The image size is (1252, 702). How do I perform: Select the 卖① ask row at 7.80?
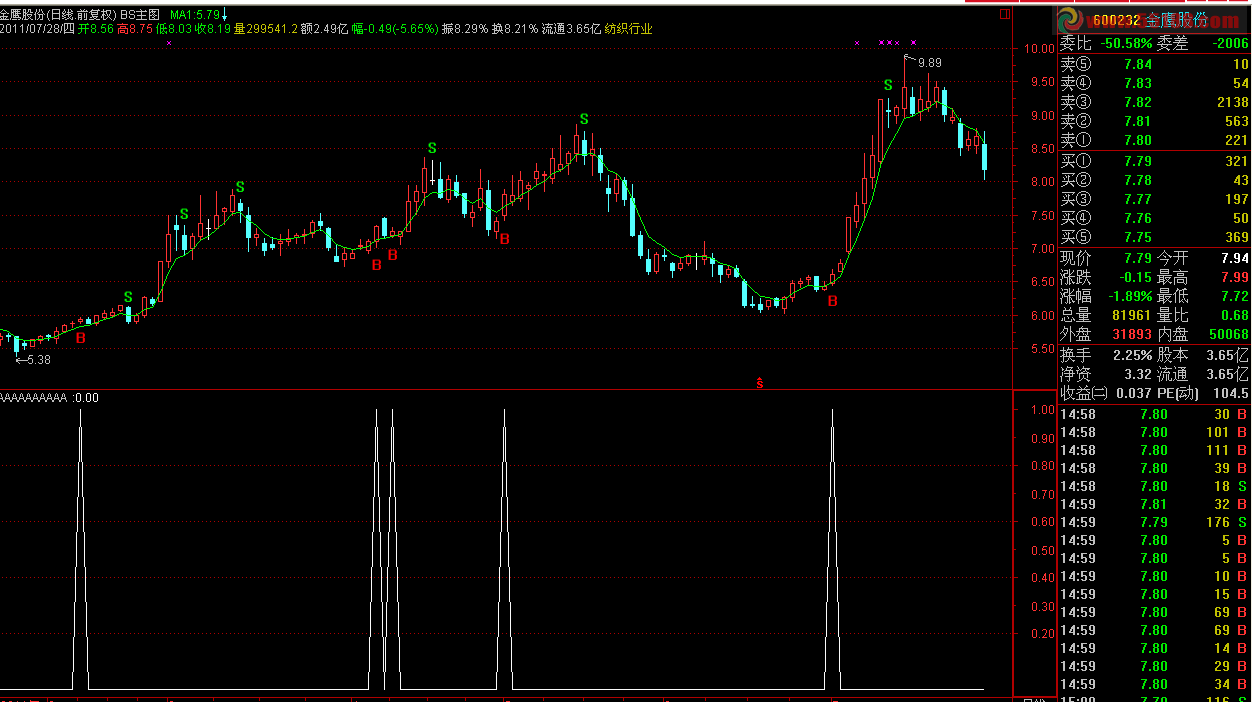coord(1155,141)
